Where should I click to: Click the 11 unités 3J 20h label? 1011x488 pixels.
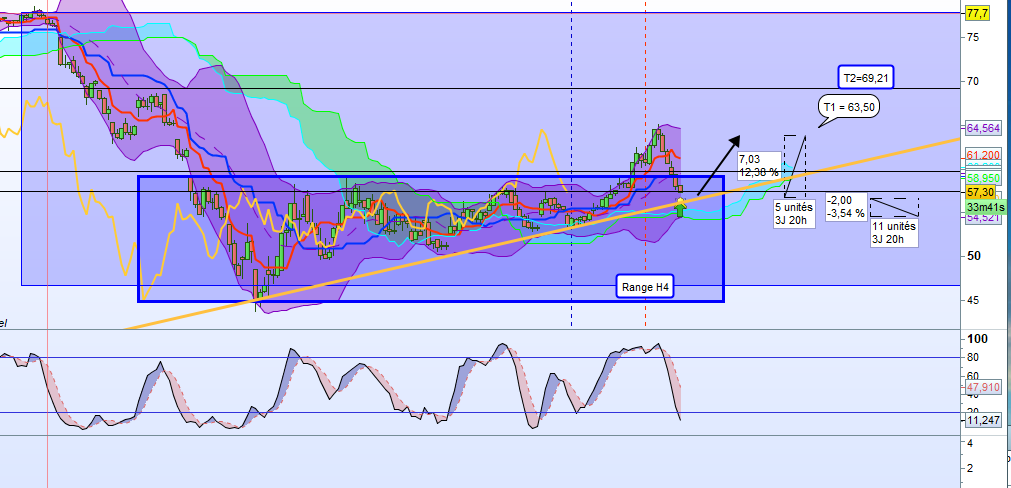pos(894,233)
